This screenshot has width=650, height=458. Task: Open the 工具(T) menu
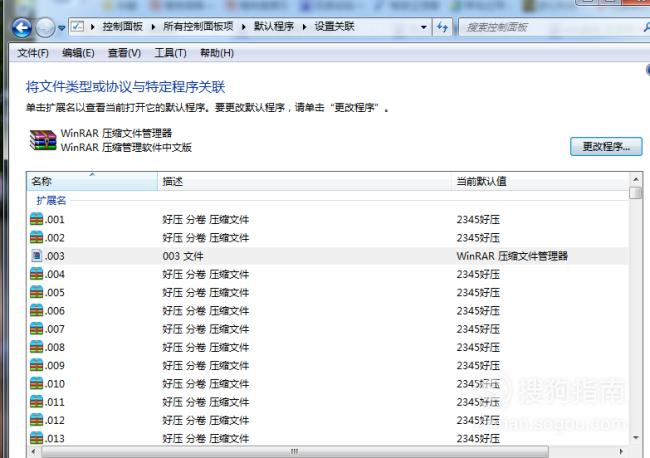click(x=170, y=53)
